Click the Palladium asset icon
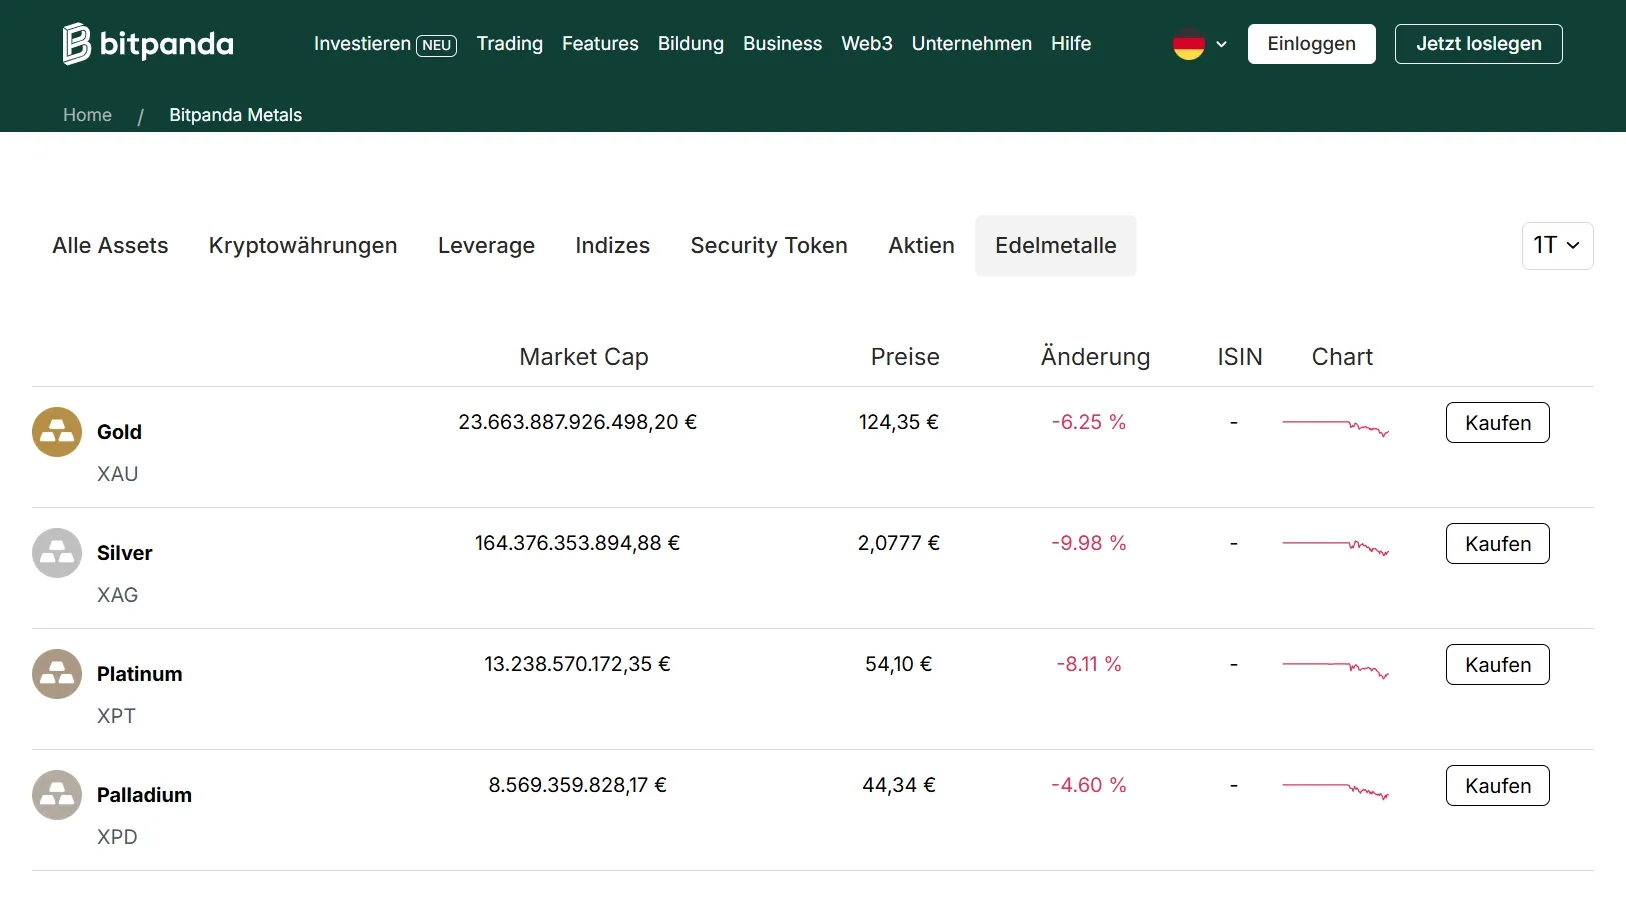The image size is (1626, 914). (x=56, y=794)
